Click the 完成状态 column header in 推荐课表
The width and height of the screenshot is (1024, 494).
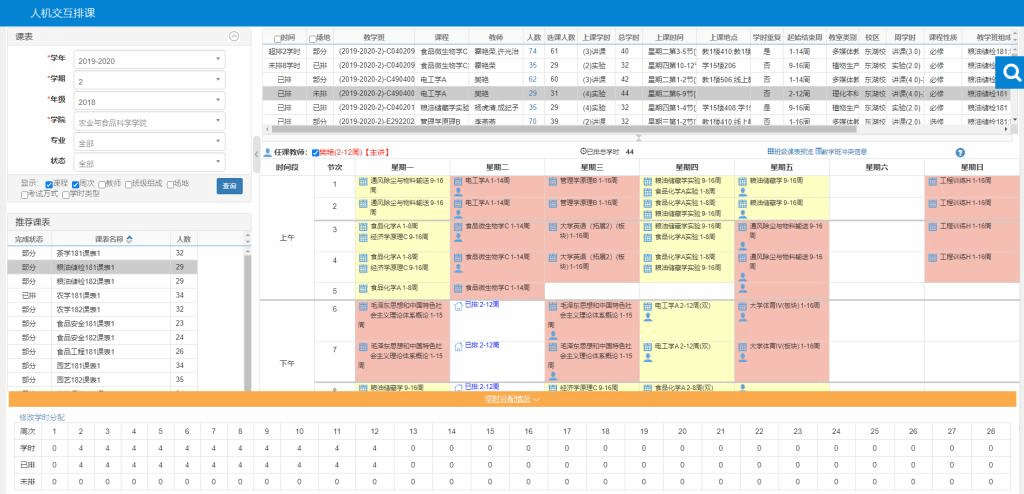point(29,239)
